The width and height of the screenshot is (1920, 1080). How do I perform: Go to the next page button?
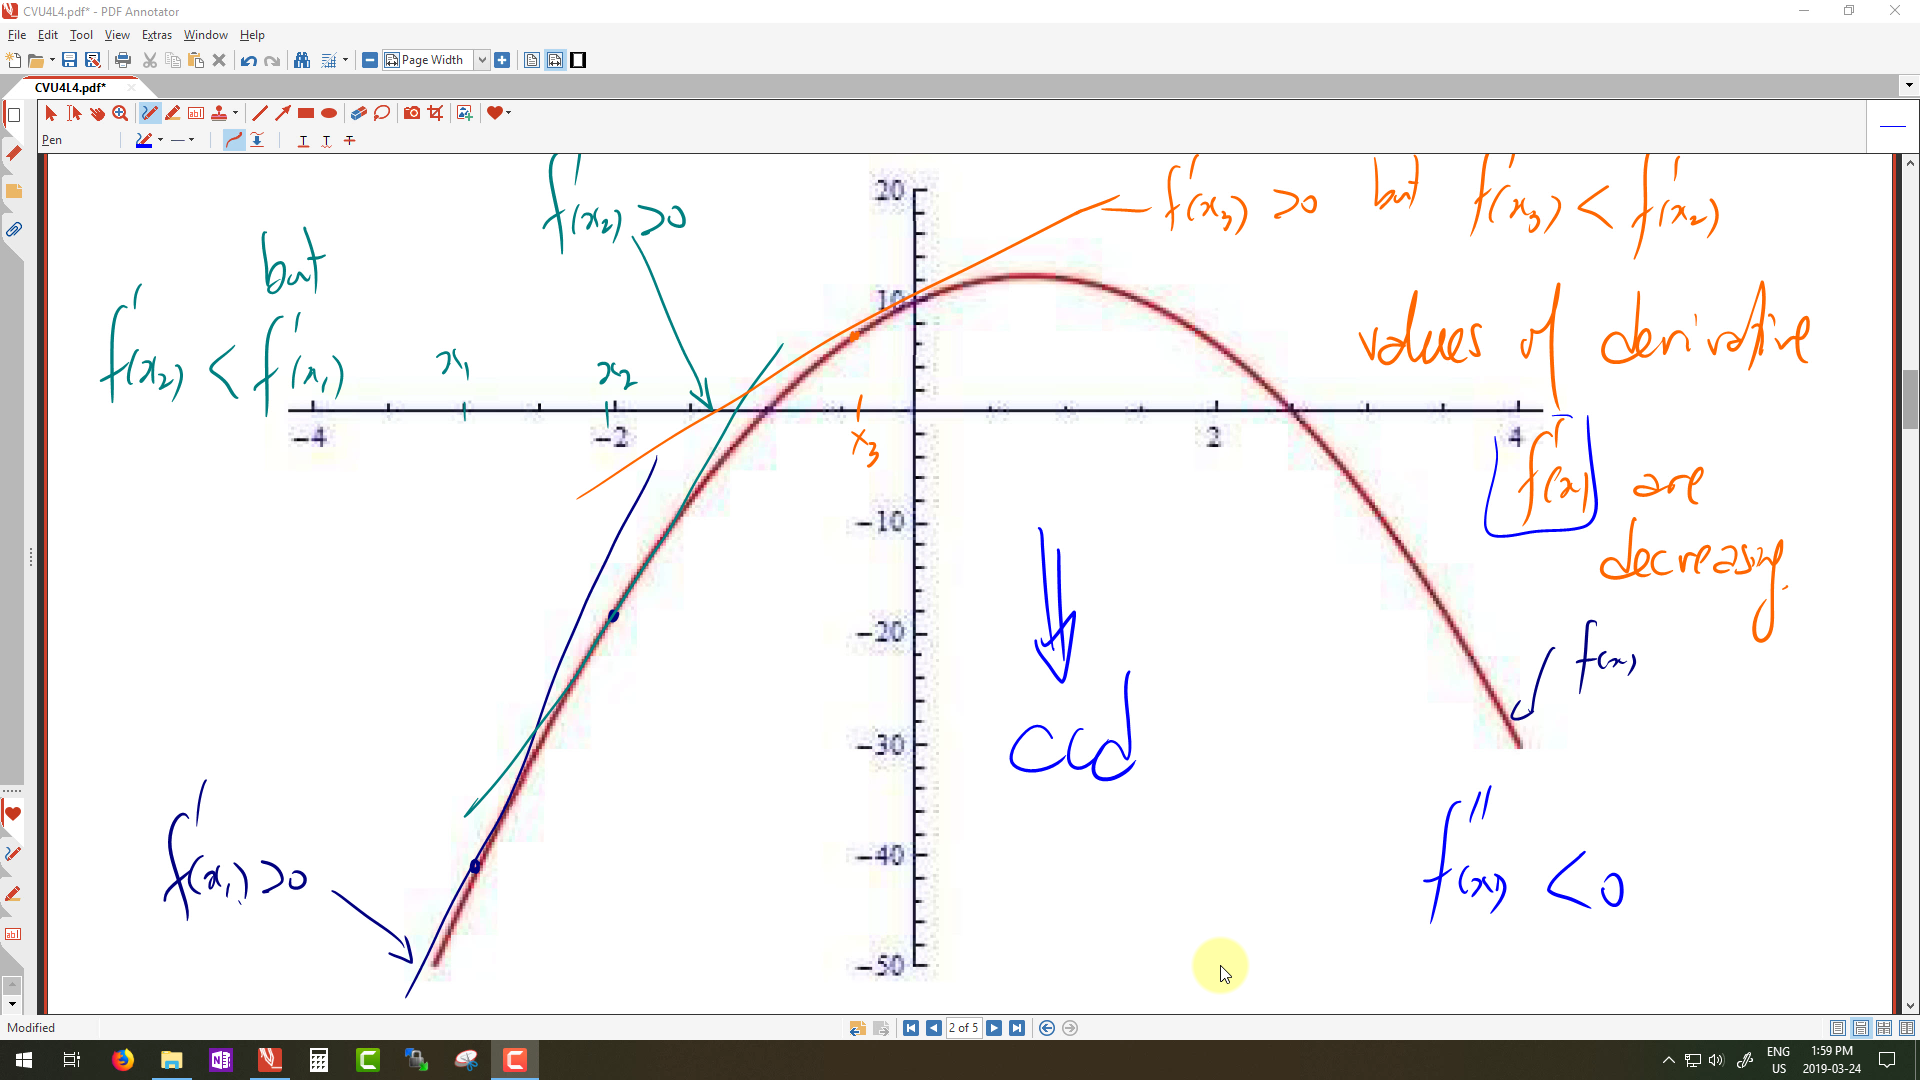[994, 1028]
